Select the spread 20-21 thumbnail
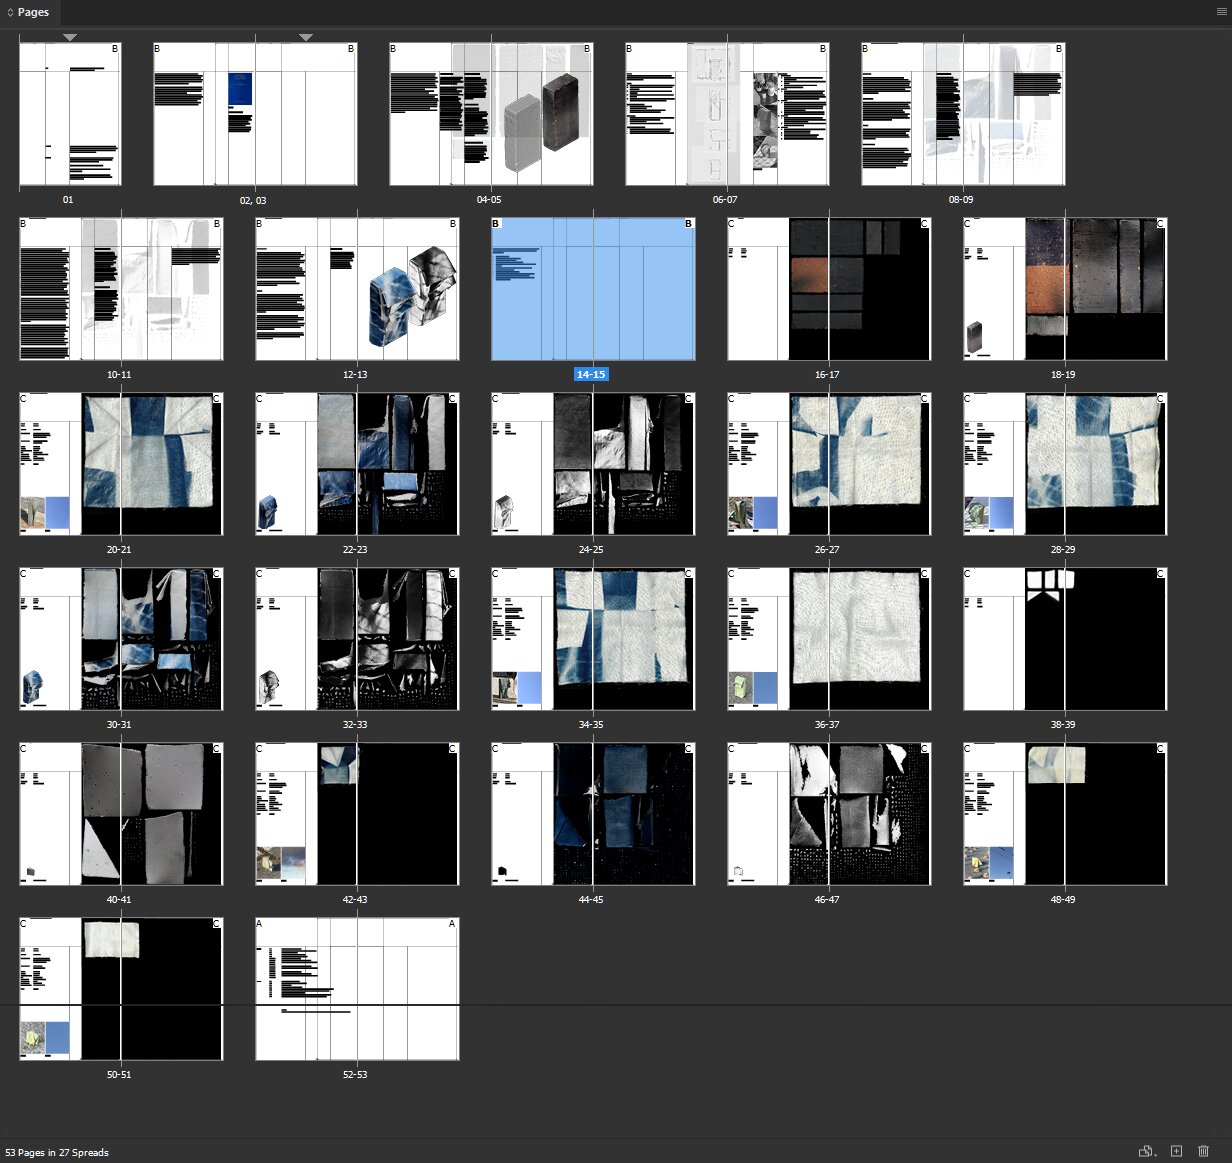The image size is (1232, 1163). pos(121,464)
